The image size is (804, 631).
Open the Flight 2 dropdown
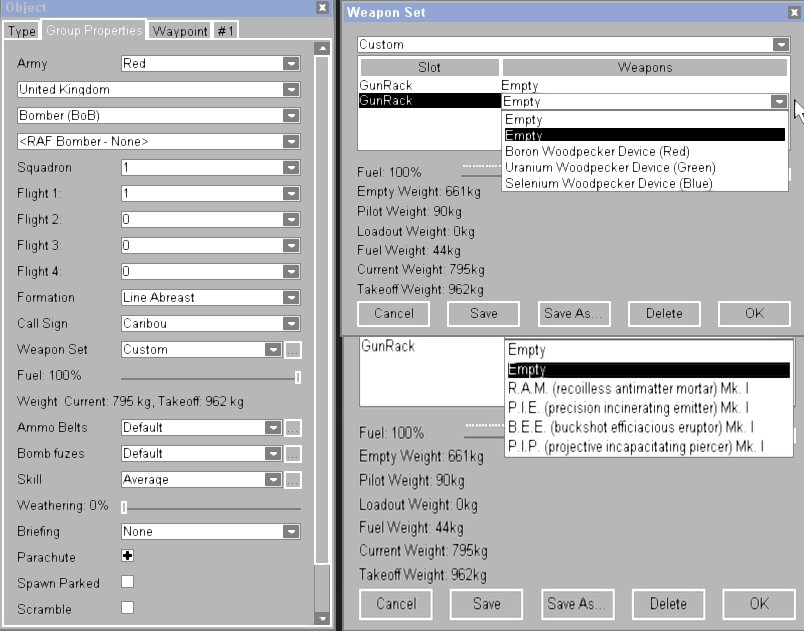coord(210,219)
